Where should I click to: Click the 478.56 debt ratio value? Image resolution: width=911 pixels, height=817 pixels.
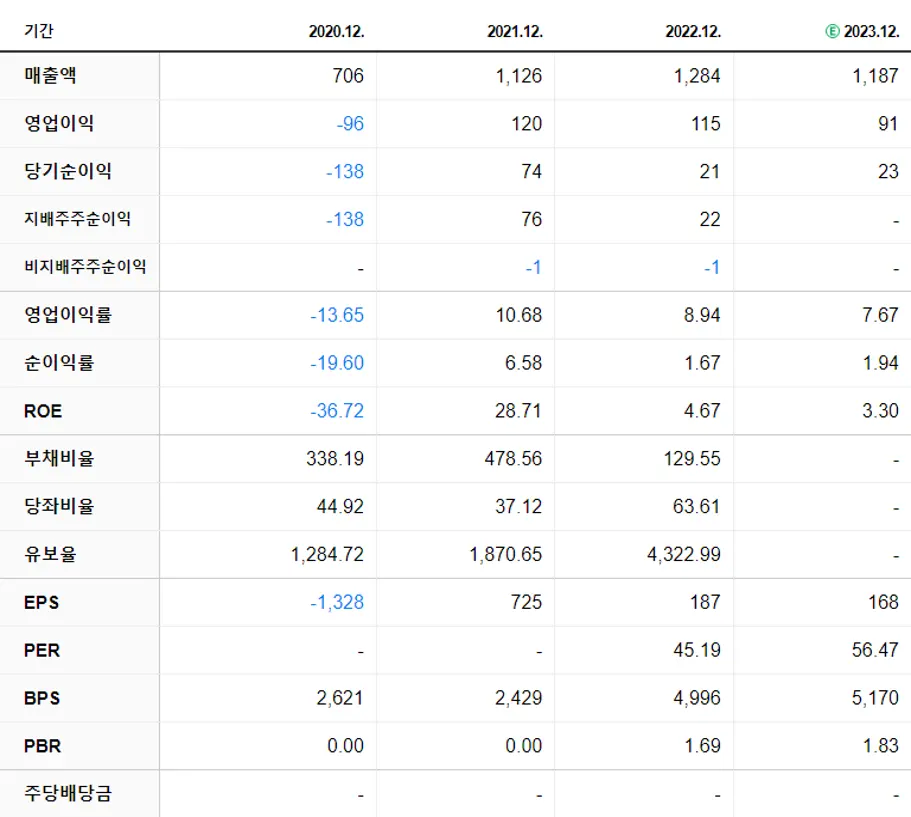pyautogui.click(x=514, y=458)
